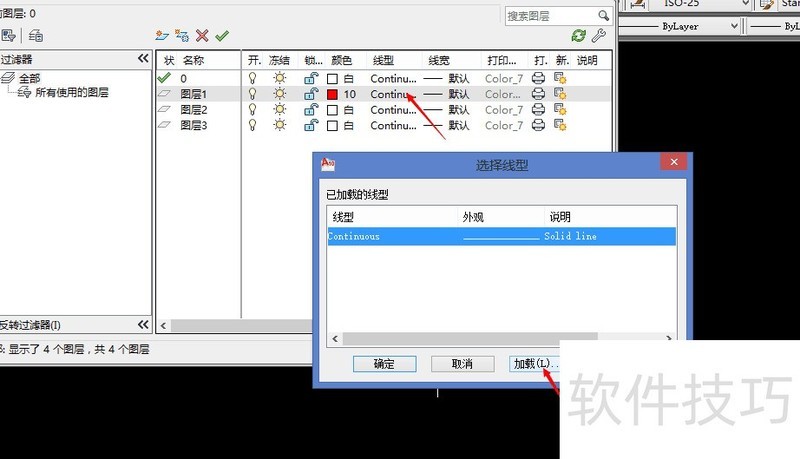The image size is (800, 459).
Task: Click the 线宽 column header
Action: tap(439, 60)
